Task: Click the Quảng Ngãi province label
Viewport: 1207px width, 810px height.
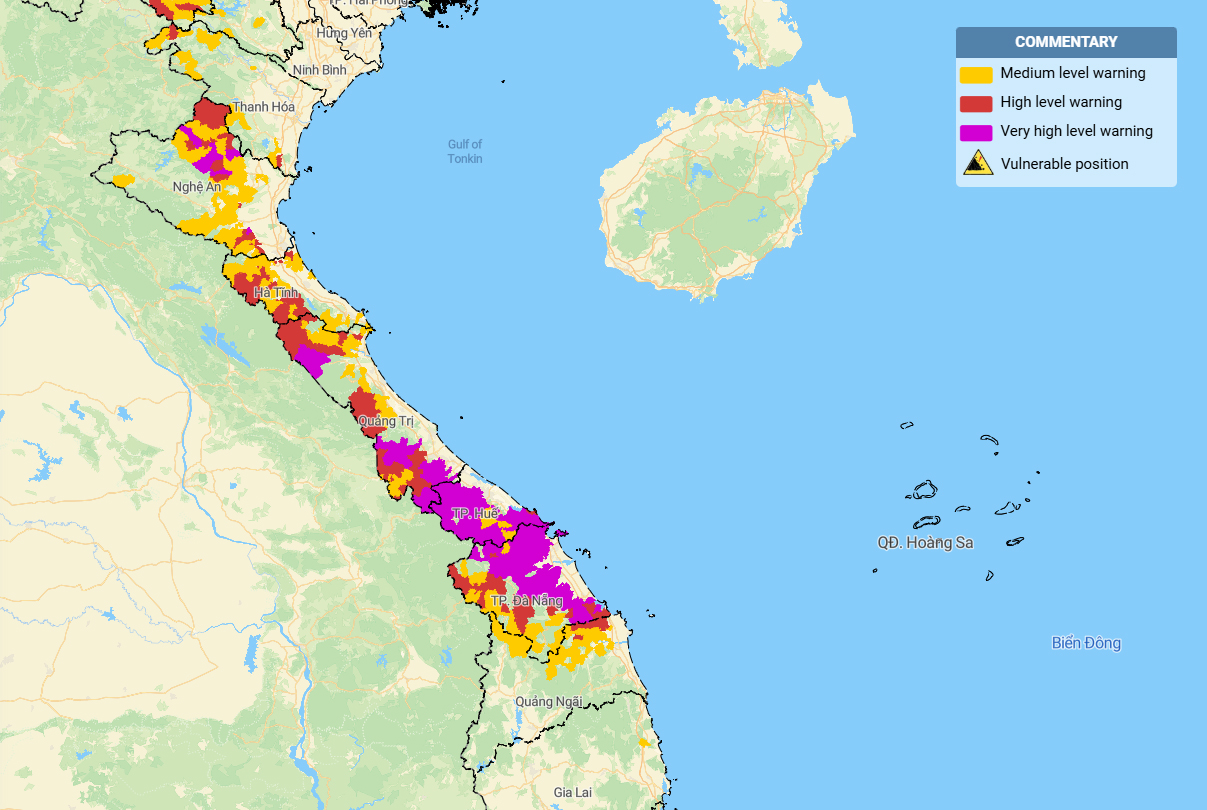Action: 548,701
